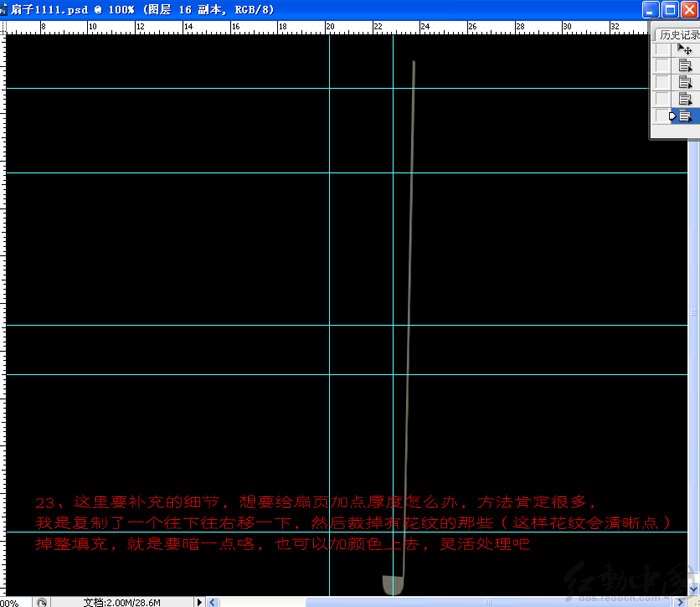Open status bar info options arrow
The image size is (700, 607).
200,602
